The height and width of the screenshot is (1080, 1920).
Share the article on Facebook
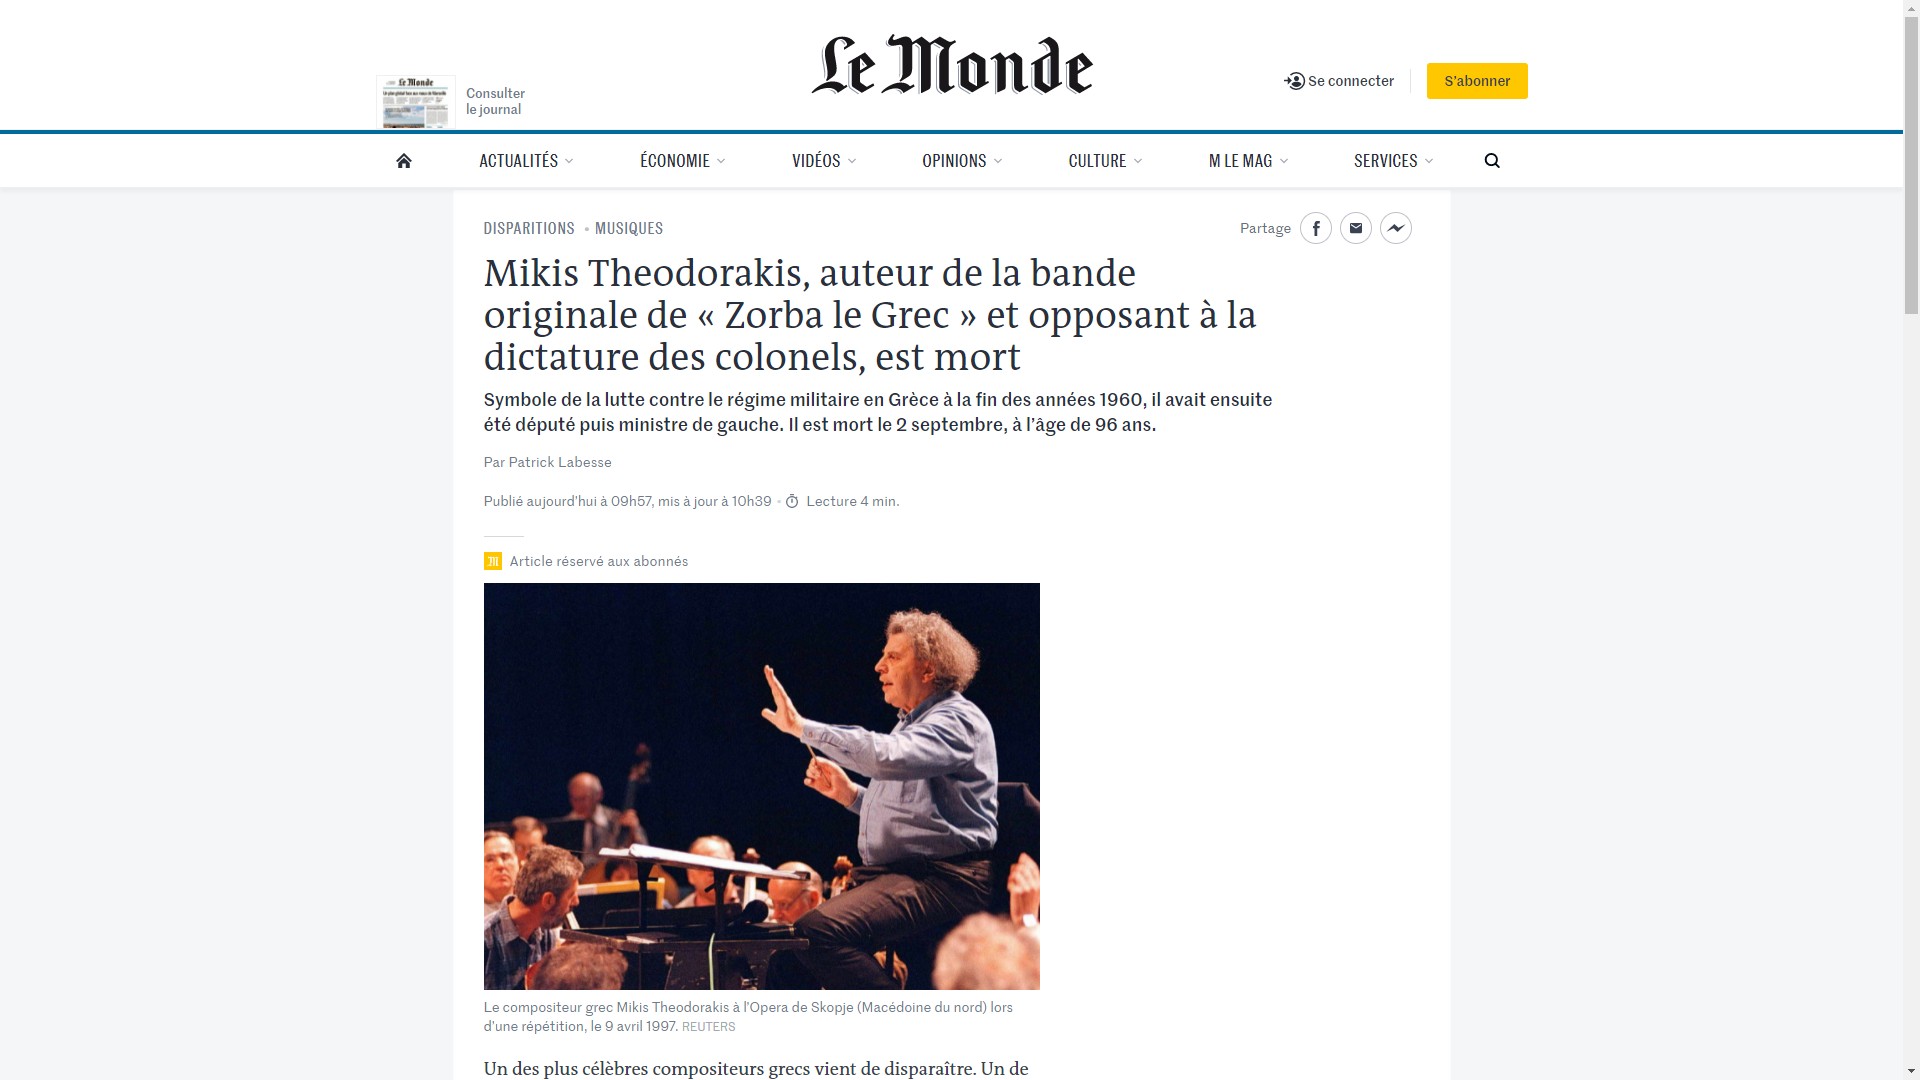[x=1316, y=228]
